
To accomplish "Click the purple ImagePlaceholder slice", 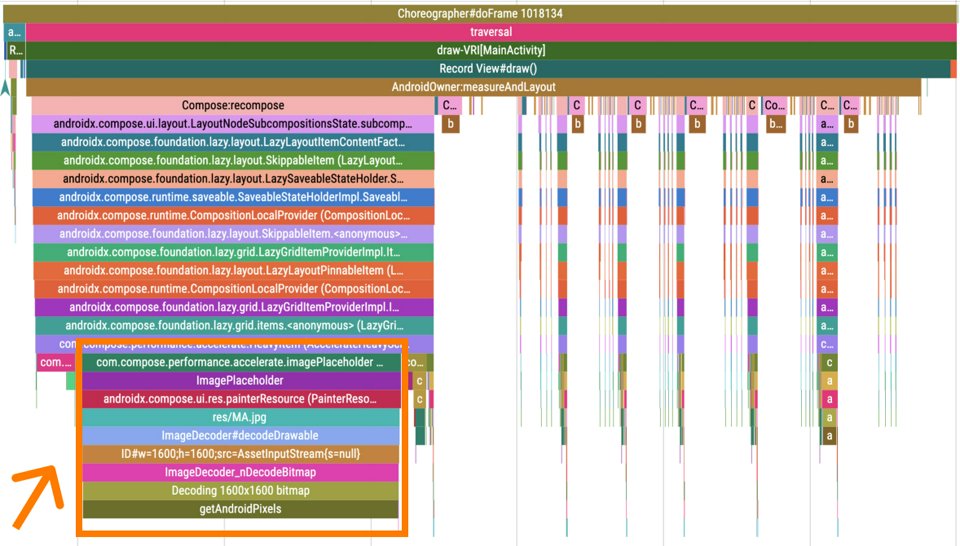I will (x=240, y=380).
